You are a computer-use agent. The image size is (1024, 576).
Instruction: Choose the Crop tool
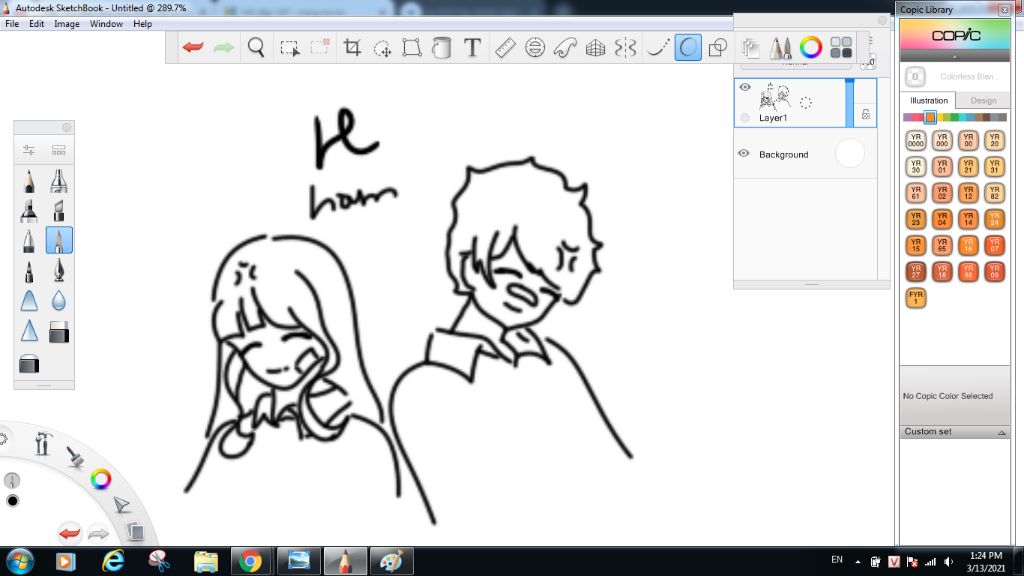coord(352,47)
